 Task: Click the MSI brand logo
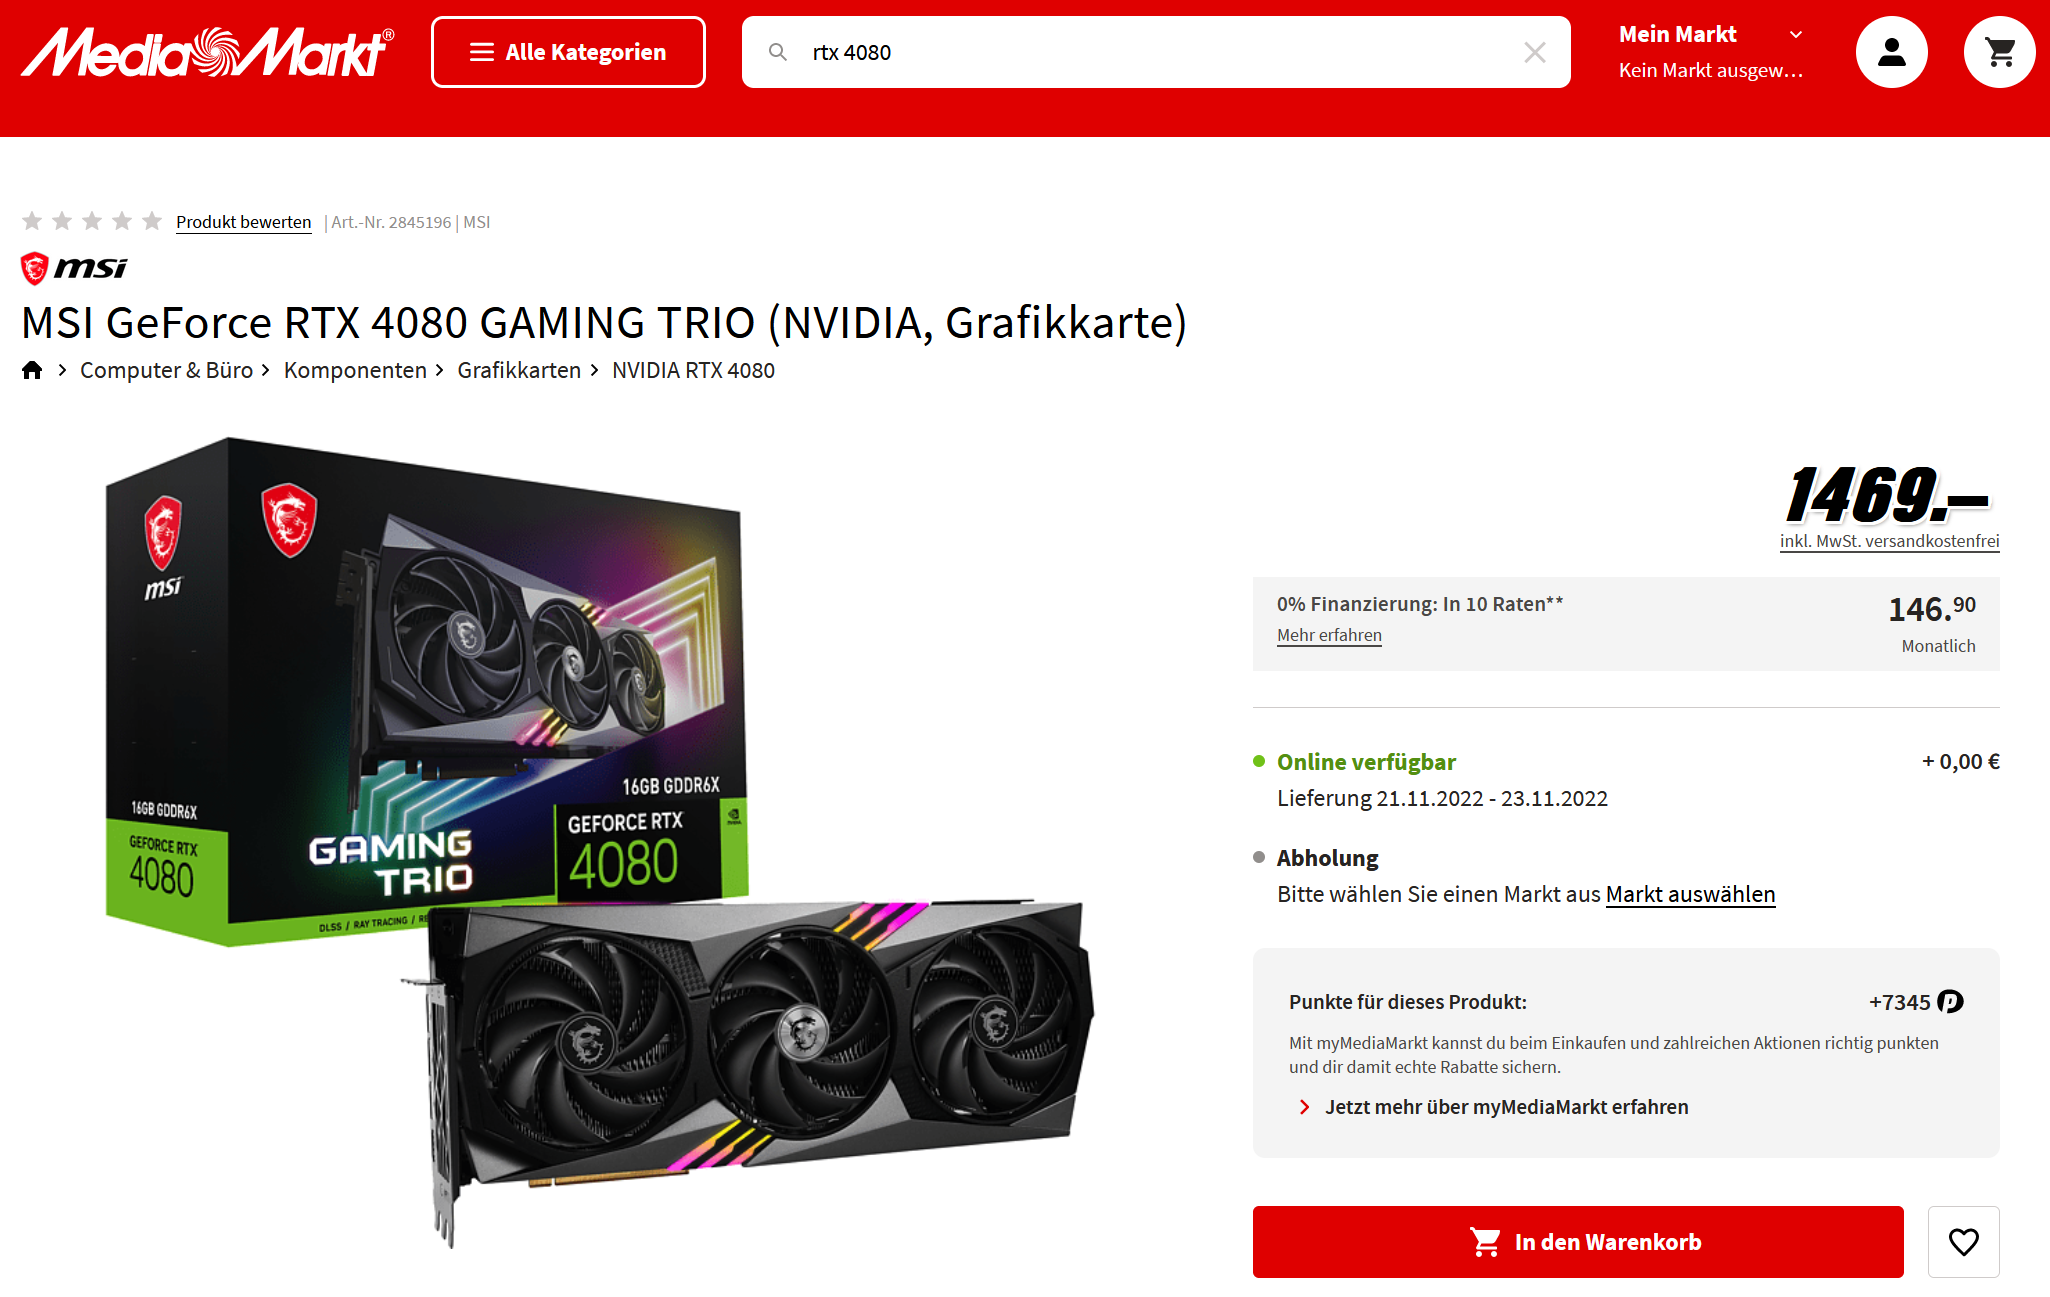(x=75, y=268)
